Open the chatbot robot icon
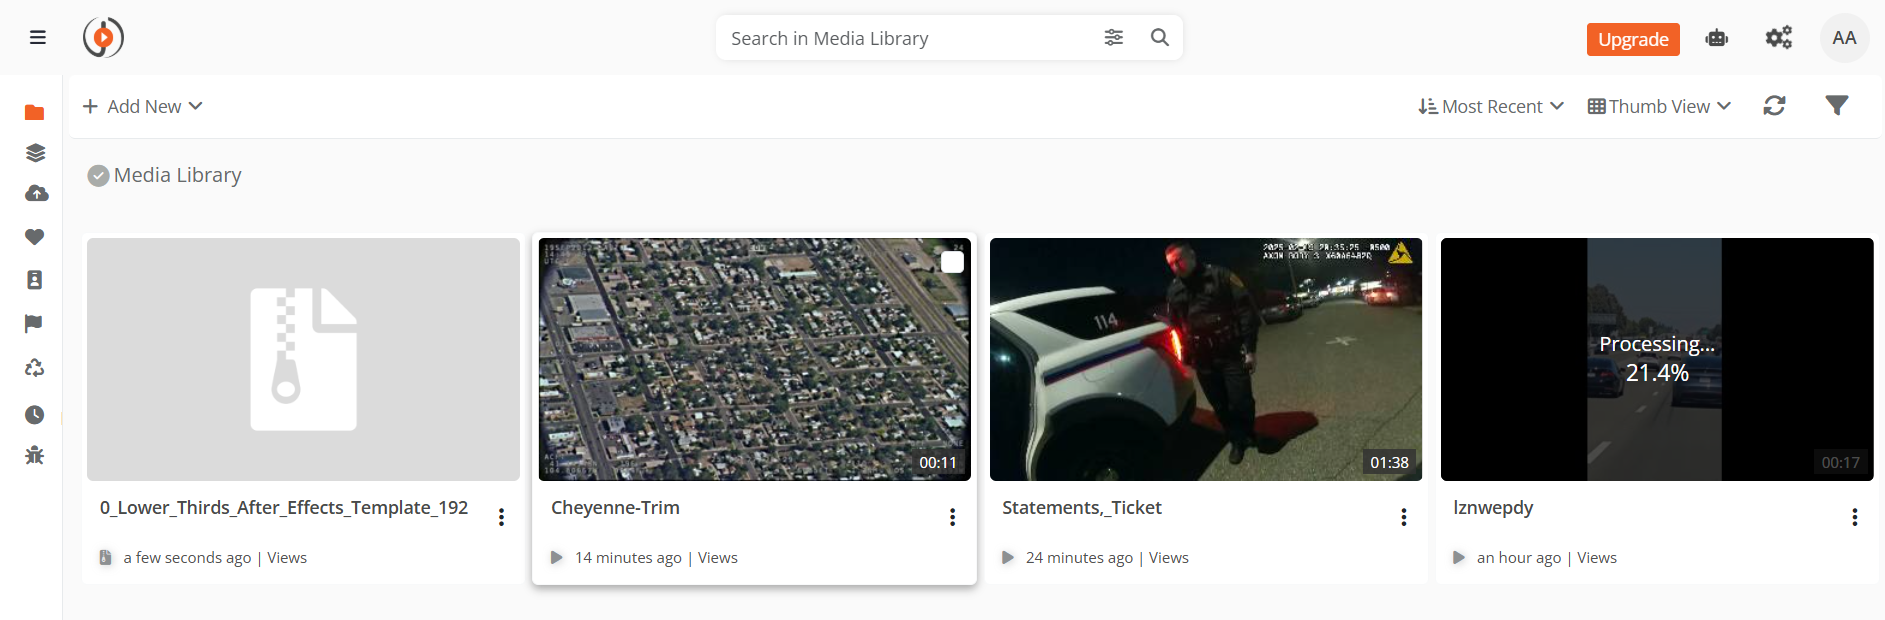Screen dimensions: 1885x620 pyautogui.click(x=1717, y=39)
